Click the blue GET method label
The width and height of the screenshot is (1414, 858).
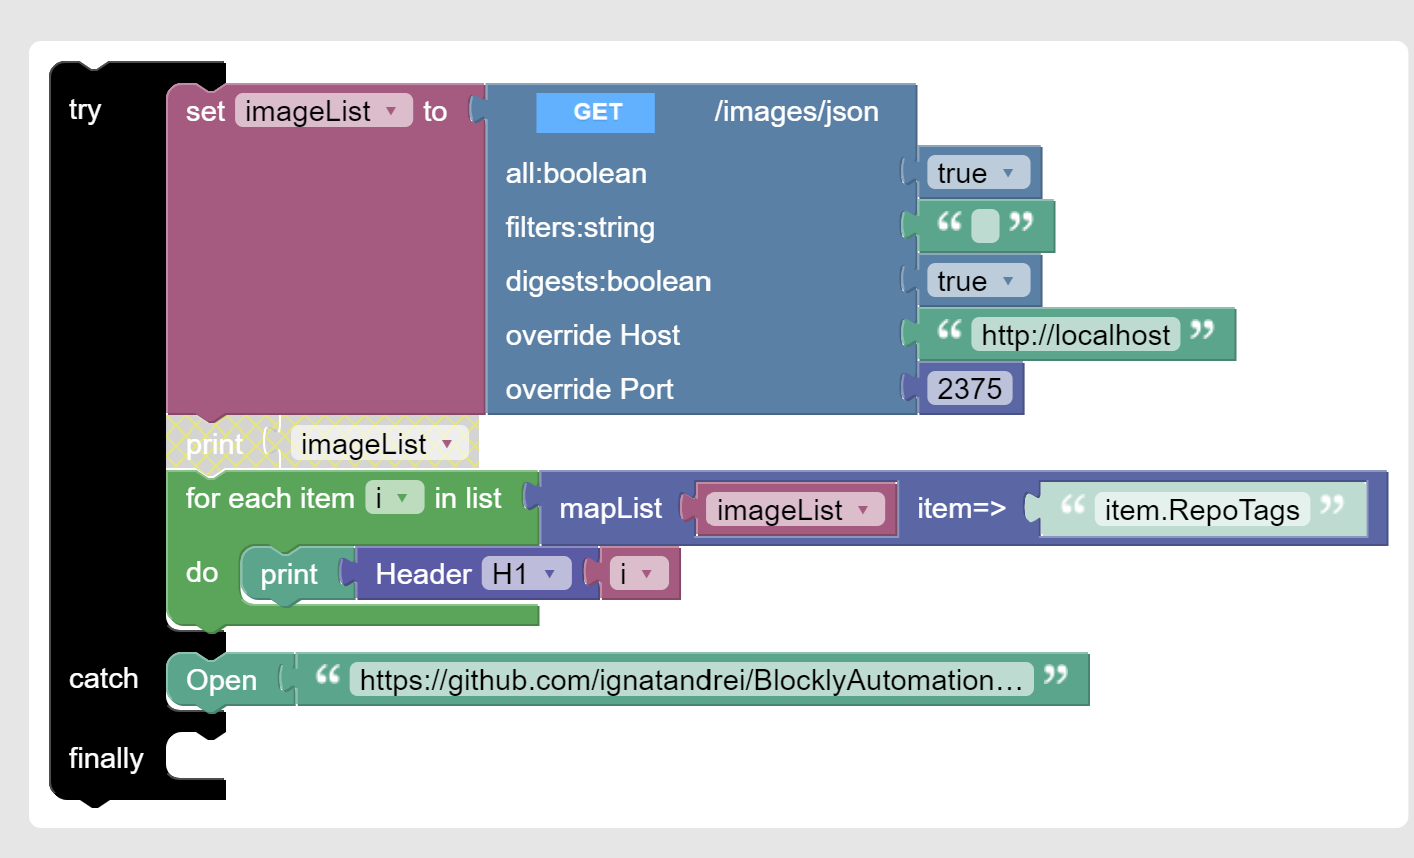[x=596, y=112]
